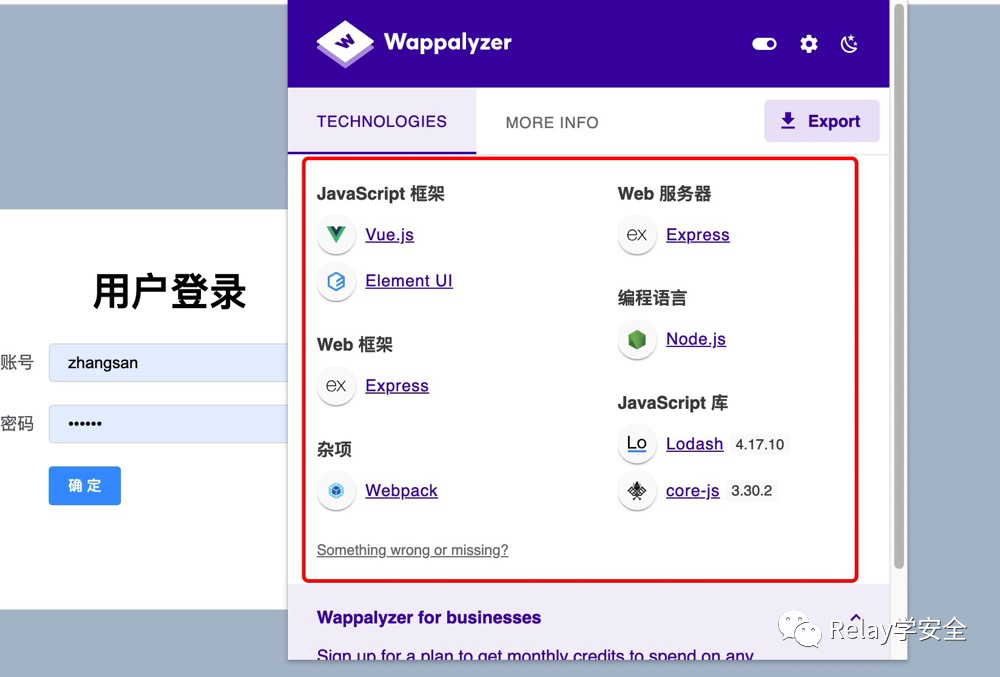Open the Vue.js link
Image resolution: width=1000 pixels, height=677 pixels.
pos(390,235)
